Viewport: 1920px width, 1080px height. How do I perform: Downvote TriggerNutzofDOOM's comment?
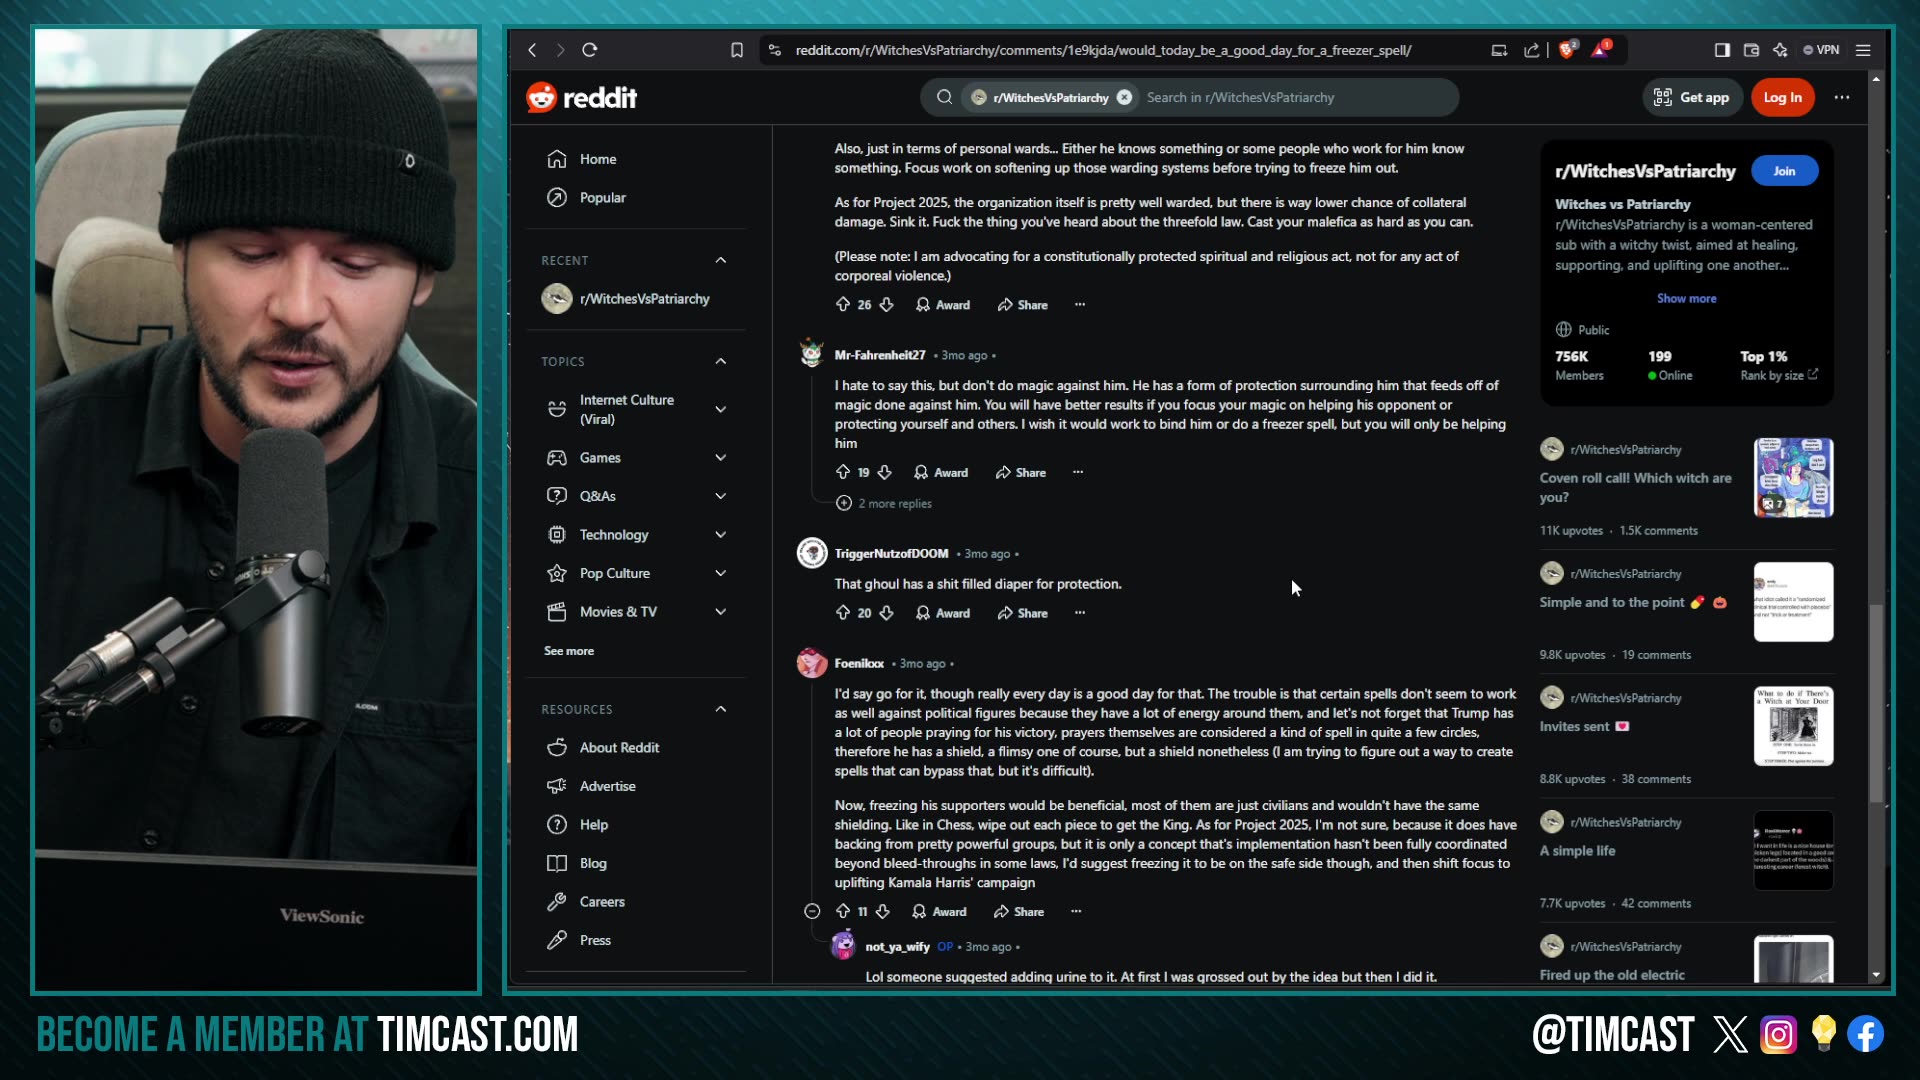pos(886,613)
